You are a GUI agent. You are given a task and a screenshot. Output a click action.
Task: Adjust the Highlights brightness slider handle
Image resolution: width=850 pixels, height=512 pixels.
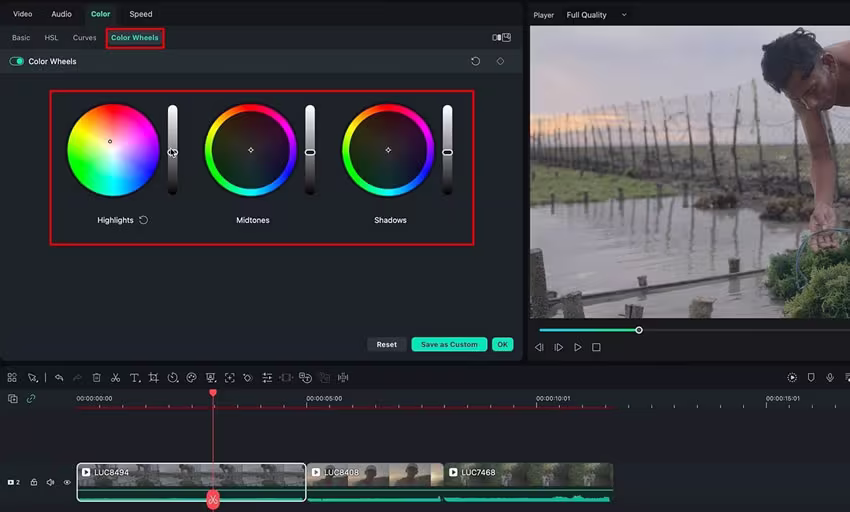click(x=172, y=152)
